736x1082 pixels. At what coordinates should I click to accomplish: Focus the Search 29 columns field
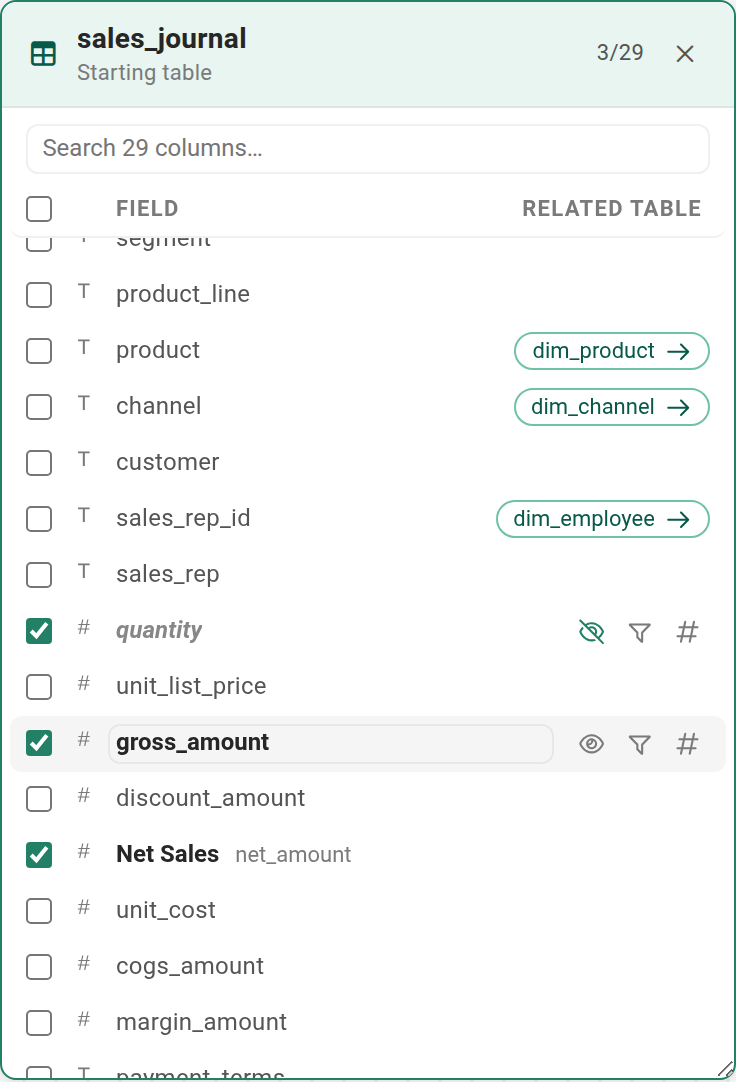[368, 148]
